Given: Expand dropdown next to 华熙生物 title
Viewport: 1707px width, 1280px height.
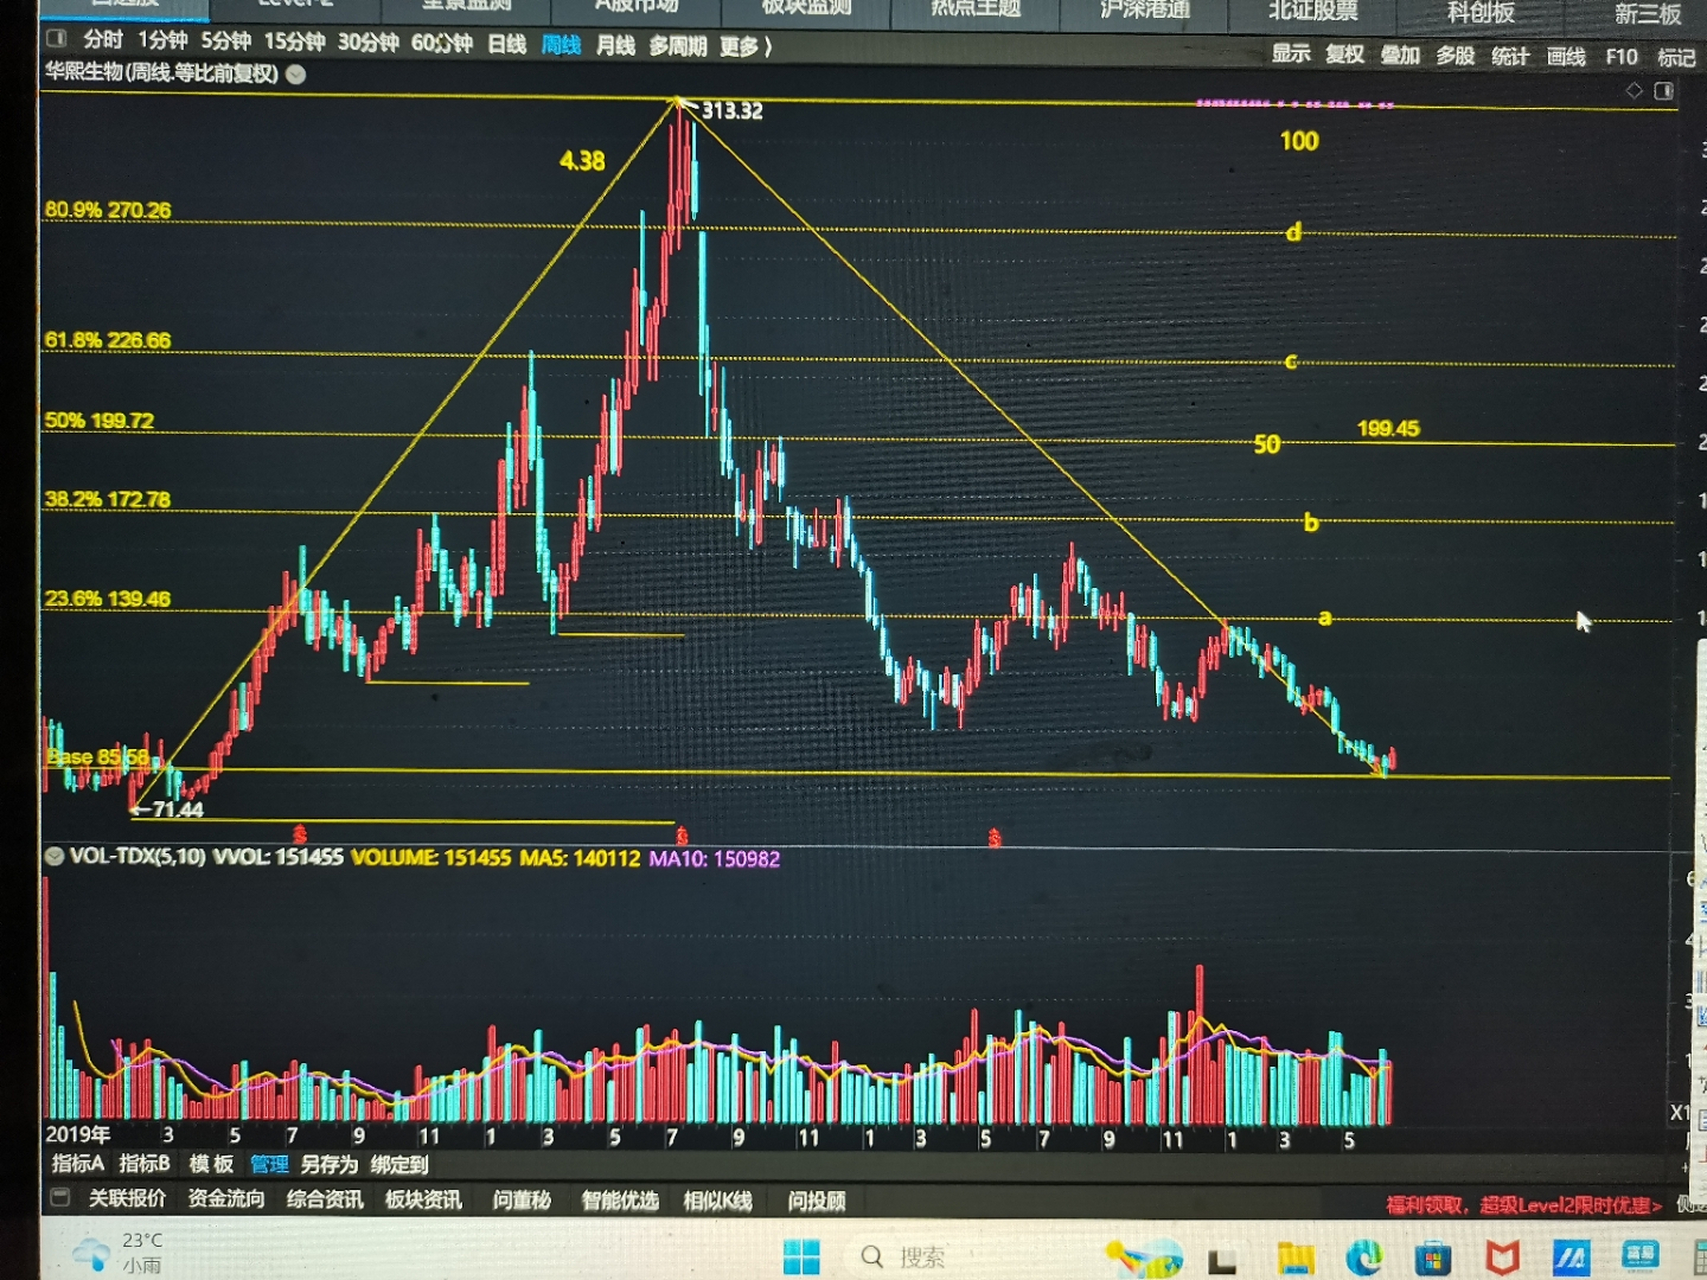Looking at the screenshot, I should 296,74.
